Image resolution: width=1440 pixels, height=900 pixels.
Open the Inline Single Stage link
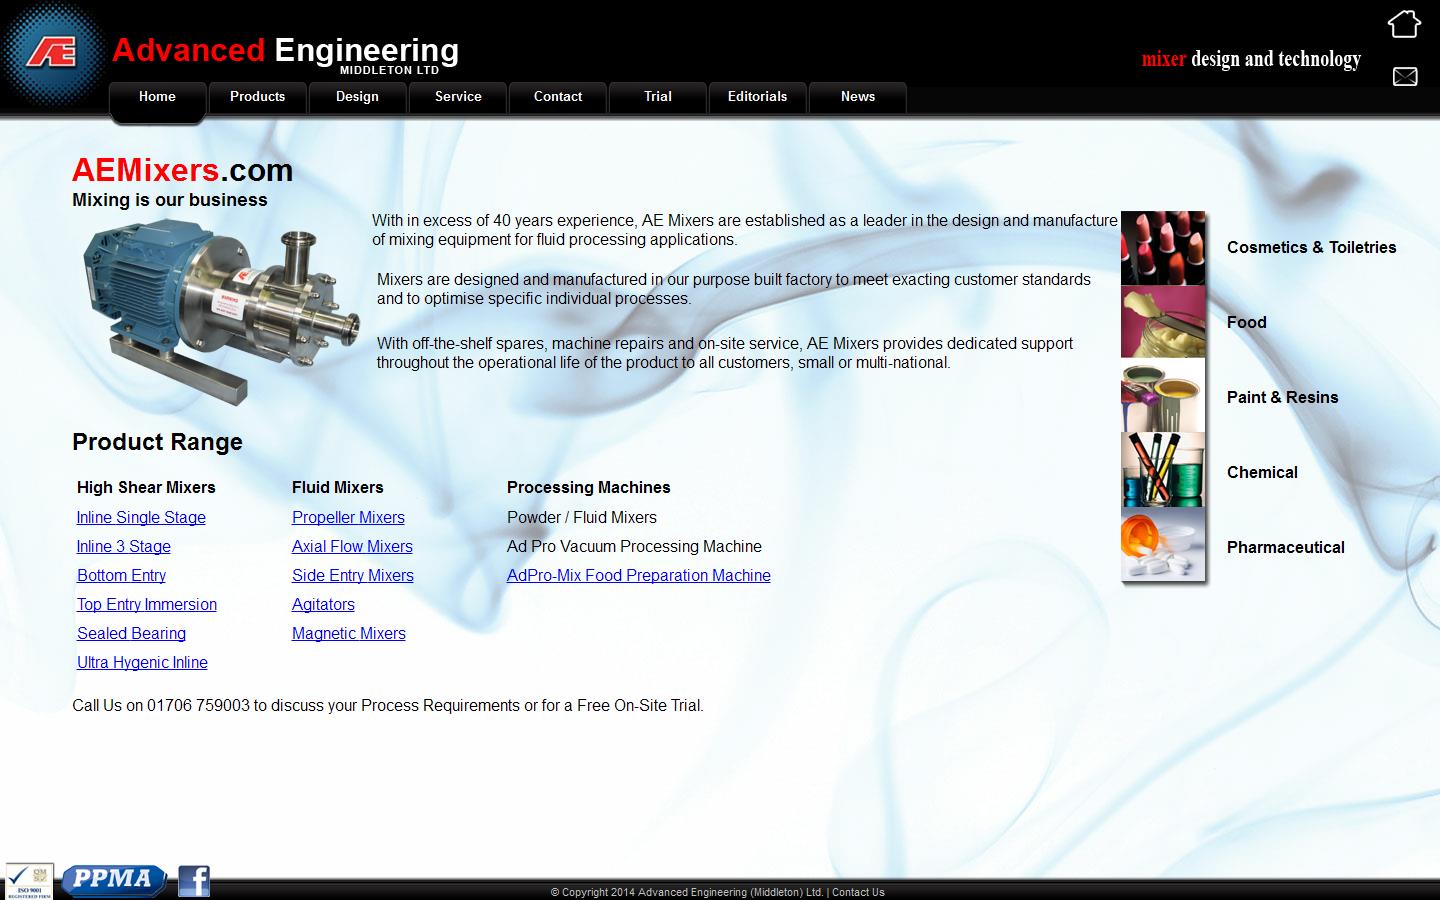pos(141,518)
